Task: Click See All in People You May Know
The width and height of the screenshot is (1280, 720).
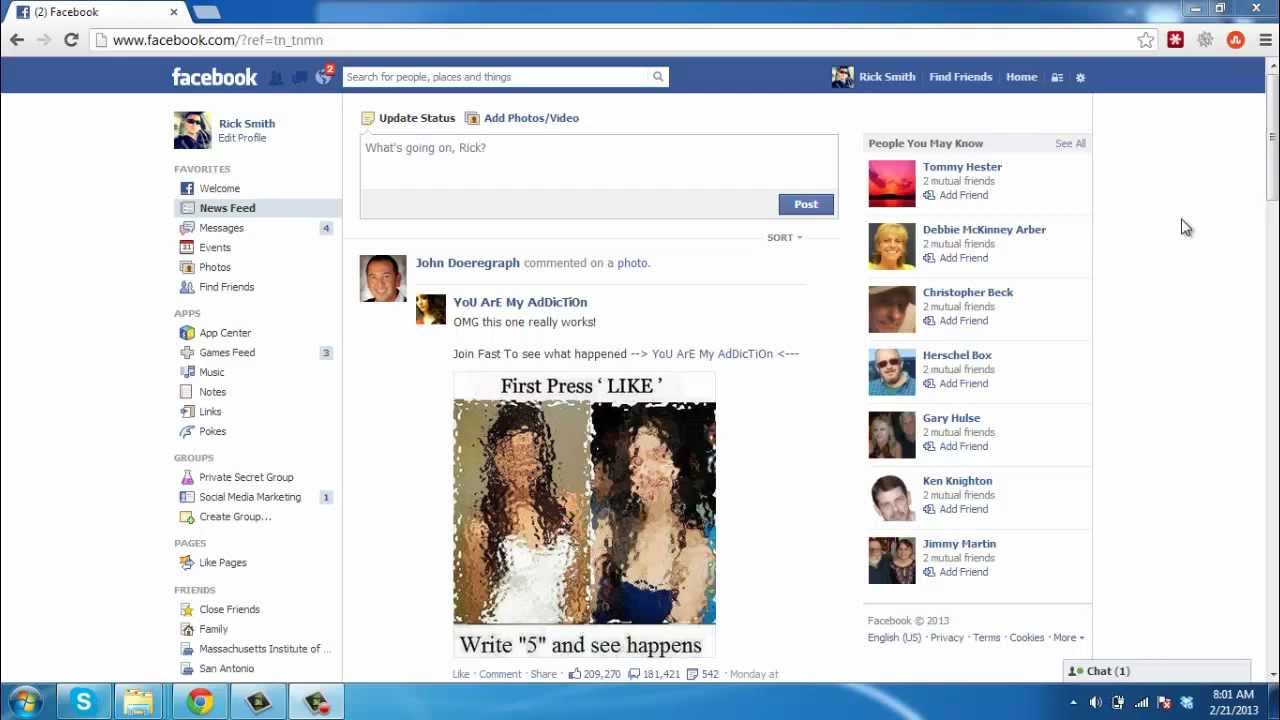Action: point(1070,144)
